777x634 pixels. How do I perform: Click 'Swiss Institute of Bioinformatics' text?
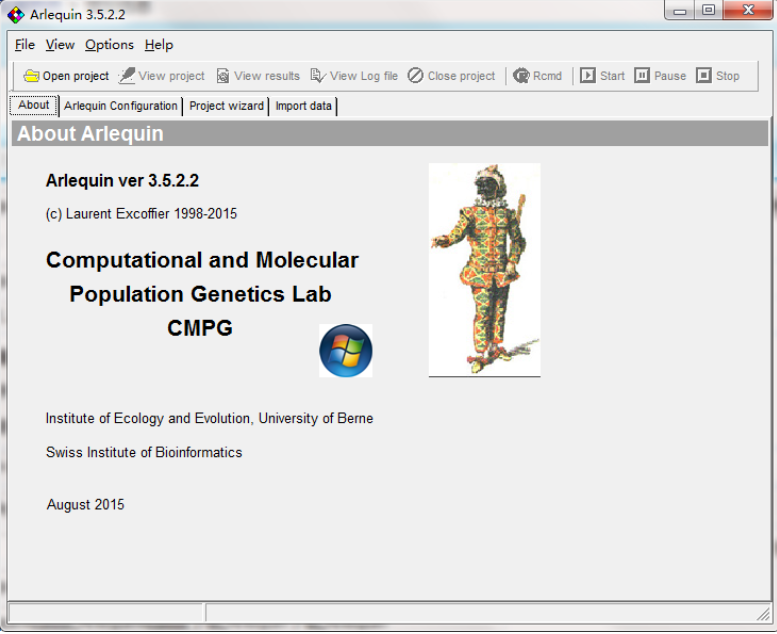pos(144,452)
